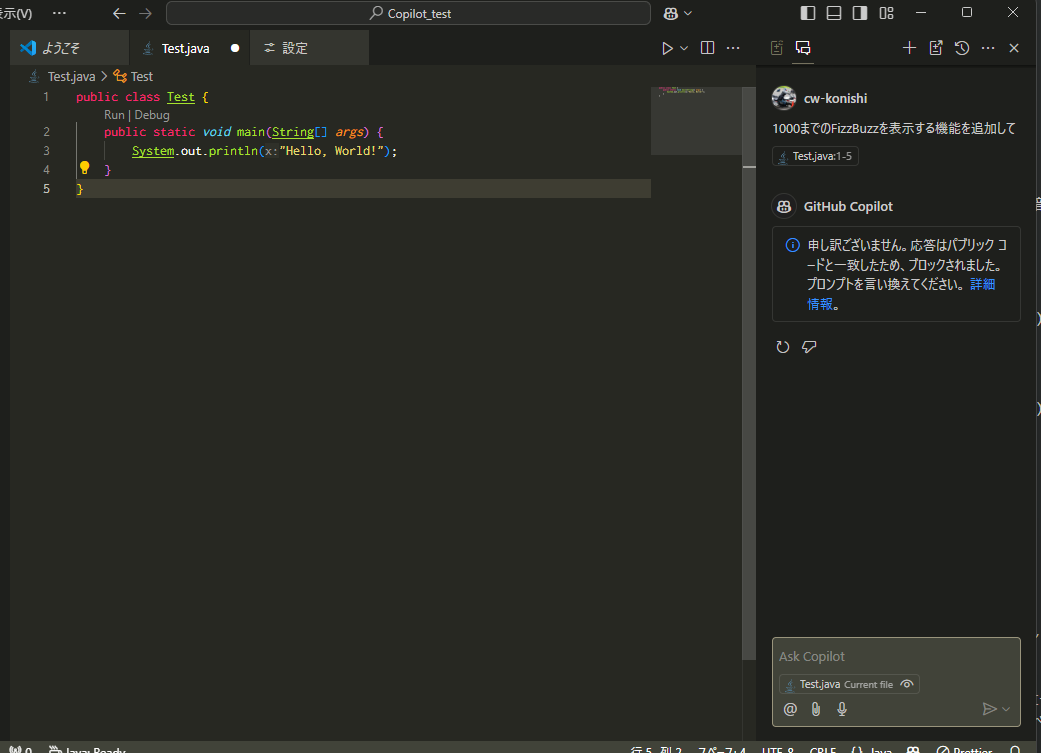Image resolution: width=1041 pixels, height=753 pixels.
Task: Click the @ mention icon in chat
Action: 790,709
